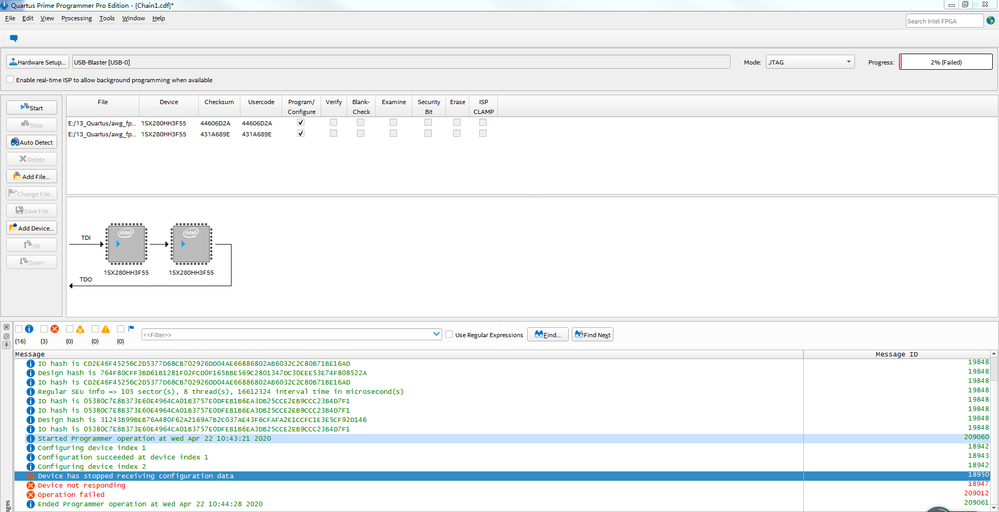This screenshot has height=512, width=999.
Task: Uncheck Program/Configure for the first file row
Action: pyautogui.click(x=300, y=122)
